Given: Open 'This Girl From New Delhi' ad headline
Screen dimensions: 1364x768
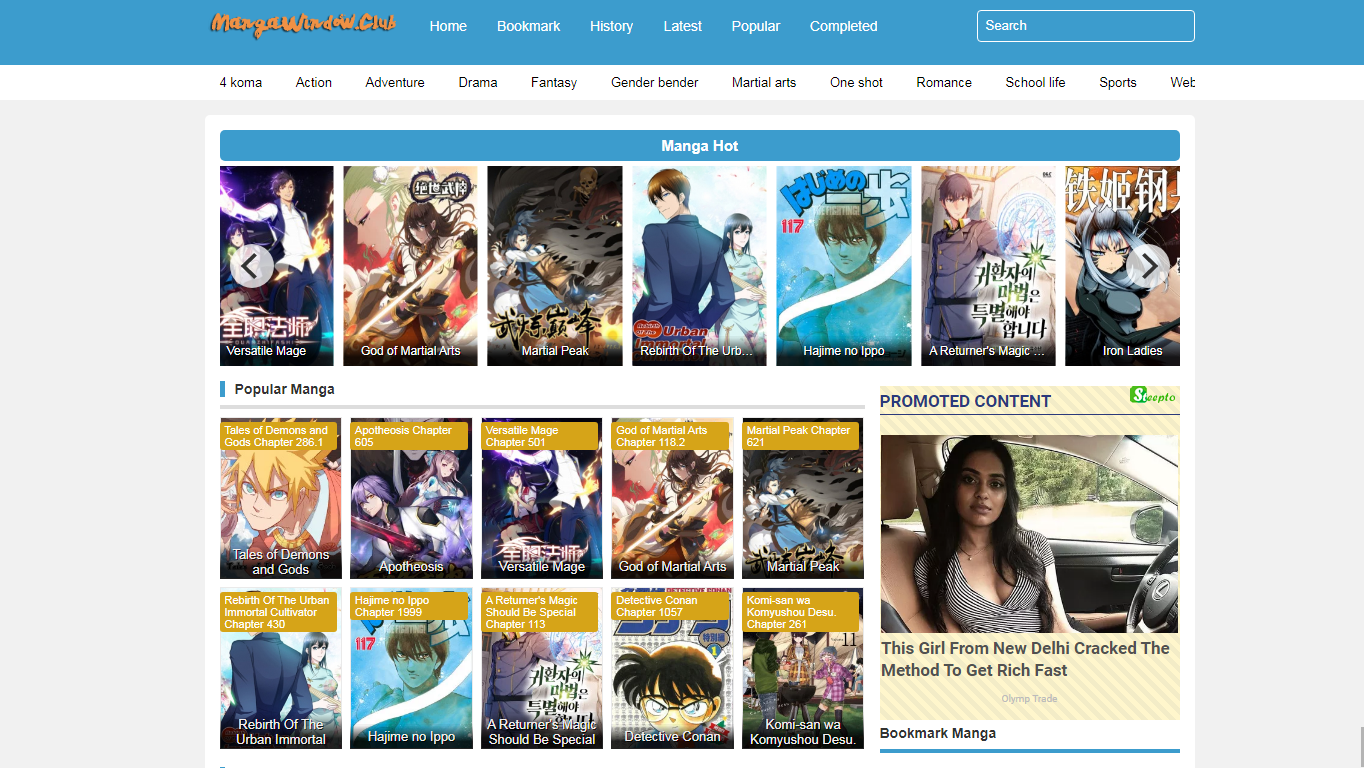Looking at the screenshot, I should [x=1025, y=659].
